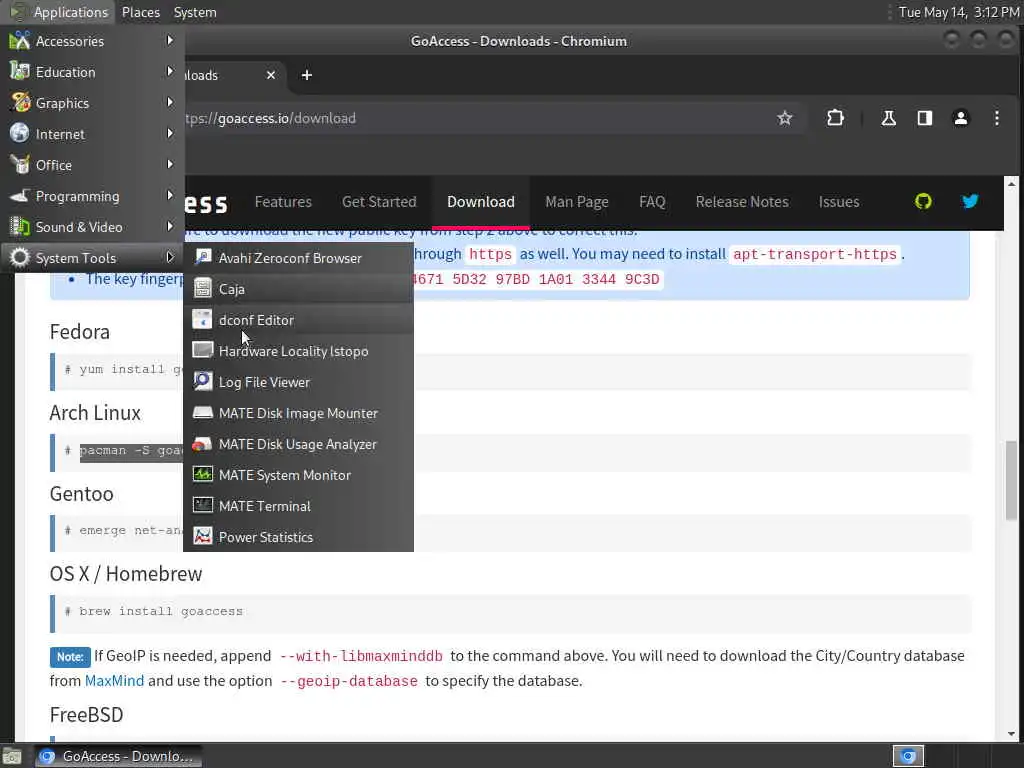Click the Internet globe icon
Viewport: 1024px width, 768px height.
pyautogui.click(x=20, y=134)
